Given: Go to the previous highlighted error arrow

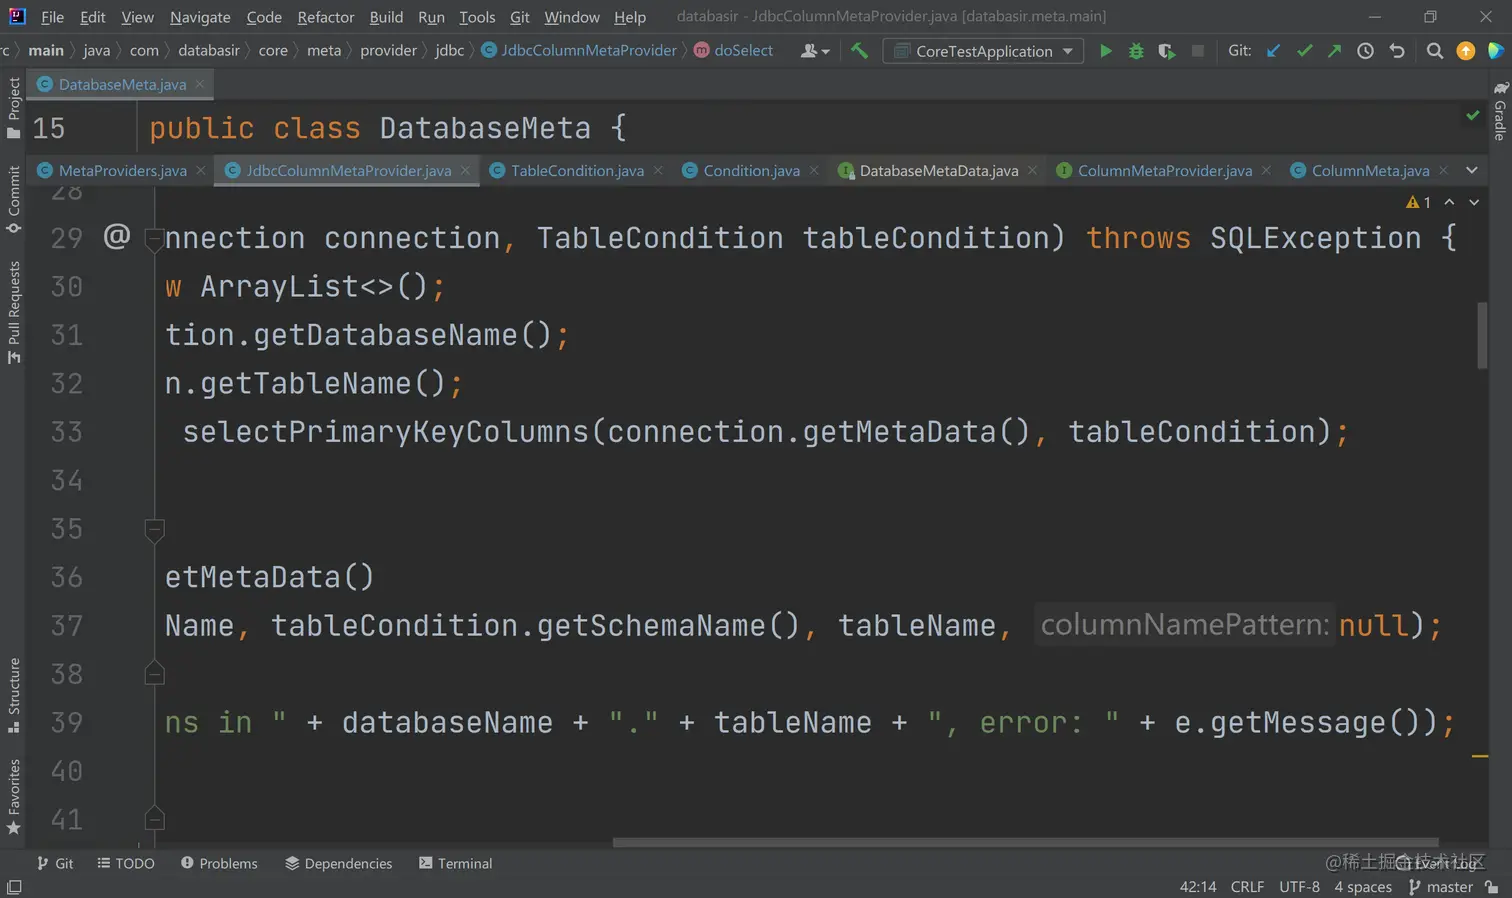Looking at the screenshot, I should coord(1449,202).
